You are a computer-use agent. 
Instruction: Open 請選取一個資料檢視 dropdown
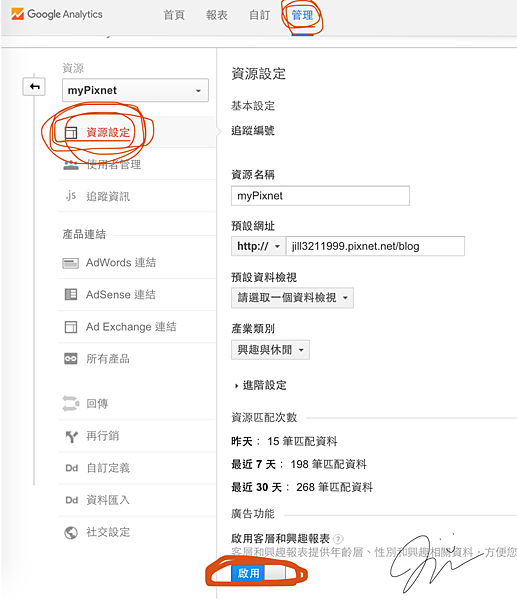click(x=292, y=298)
